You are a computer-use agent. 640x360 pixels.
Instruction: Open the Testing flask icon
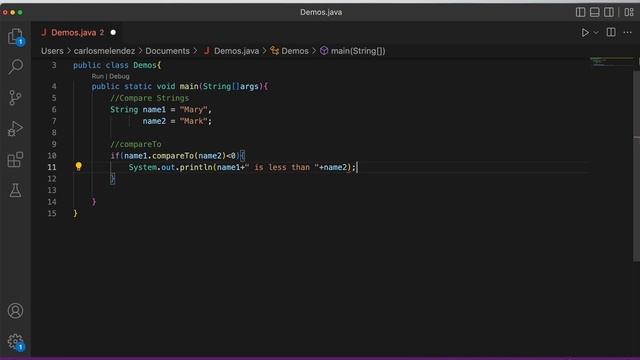[x=15, y=190]
